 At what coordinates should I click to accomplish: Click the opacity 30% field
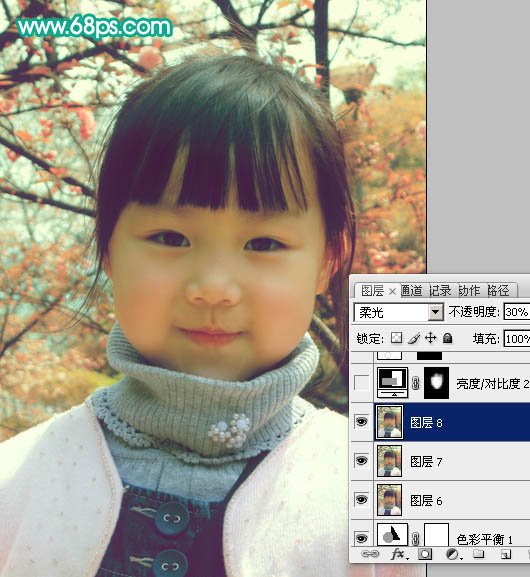(x=517, y=312)
